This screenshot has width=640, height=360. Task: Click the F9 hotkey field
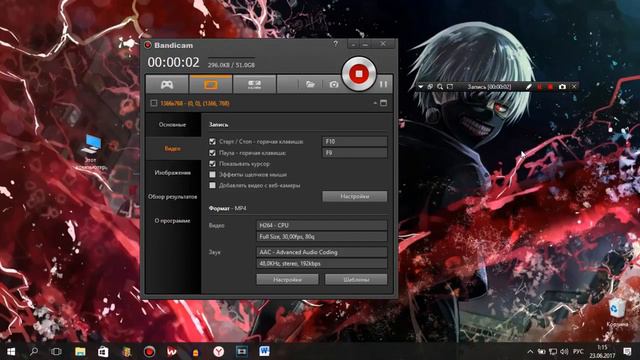point(355,153)
